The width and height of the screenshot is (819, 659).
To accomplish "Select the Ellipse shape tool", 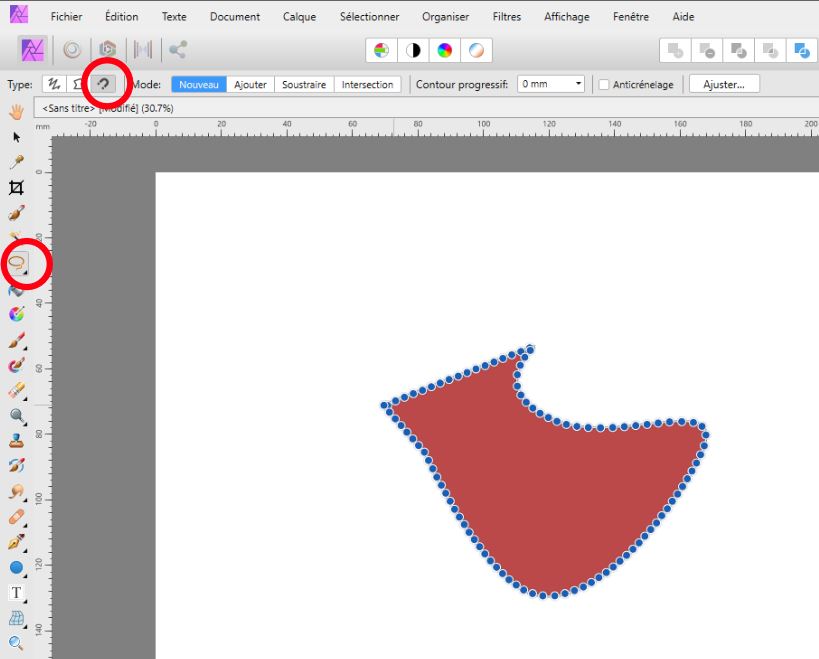I will coord(17,568).
